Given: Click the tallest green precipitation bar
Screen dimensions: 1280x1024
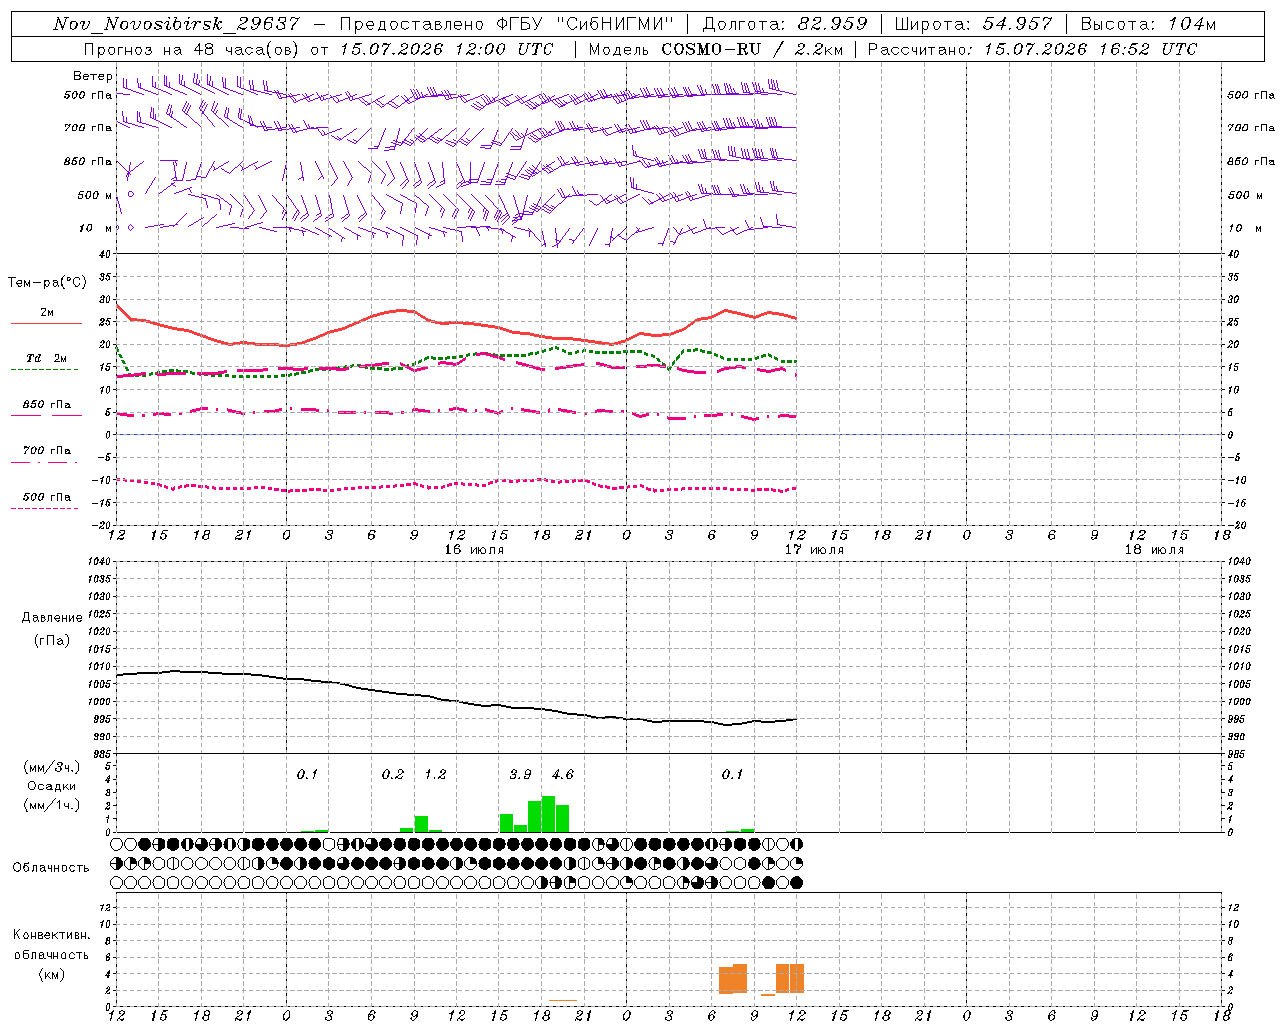Looking at the screenshot, I should coord(548,814).
